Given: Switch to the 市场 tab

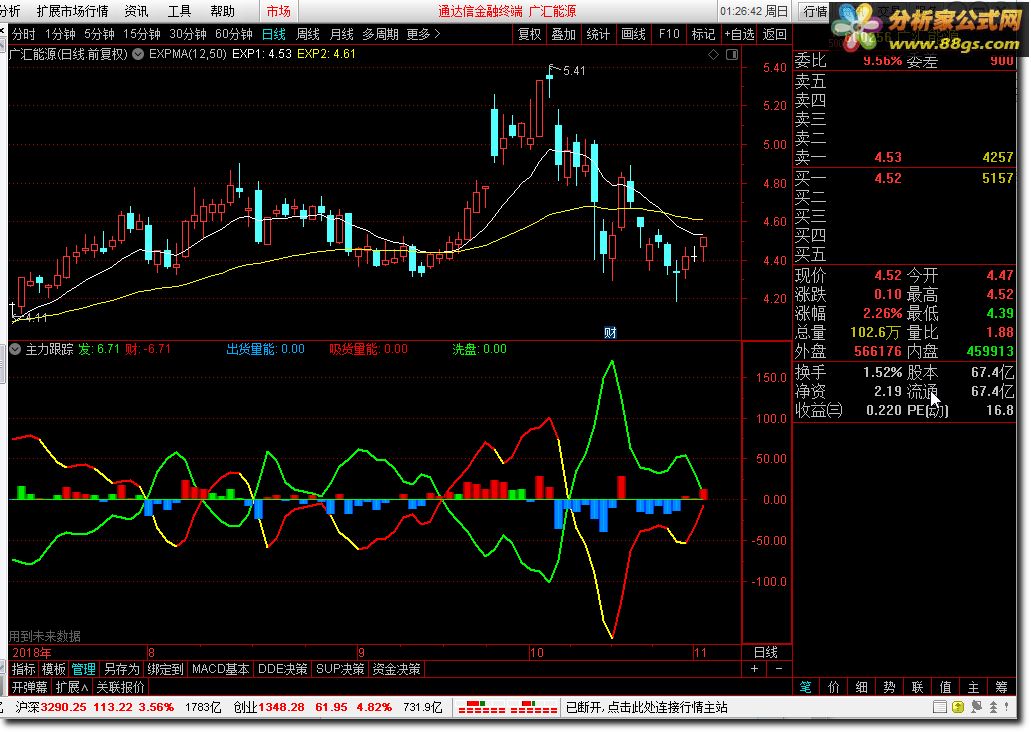Looking at the screenshot, I should pyautogui.click(x=278, y=11).
